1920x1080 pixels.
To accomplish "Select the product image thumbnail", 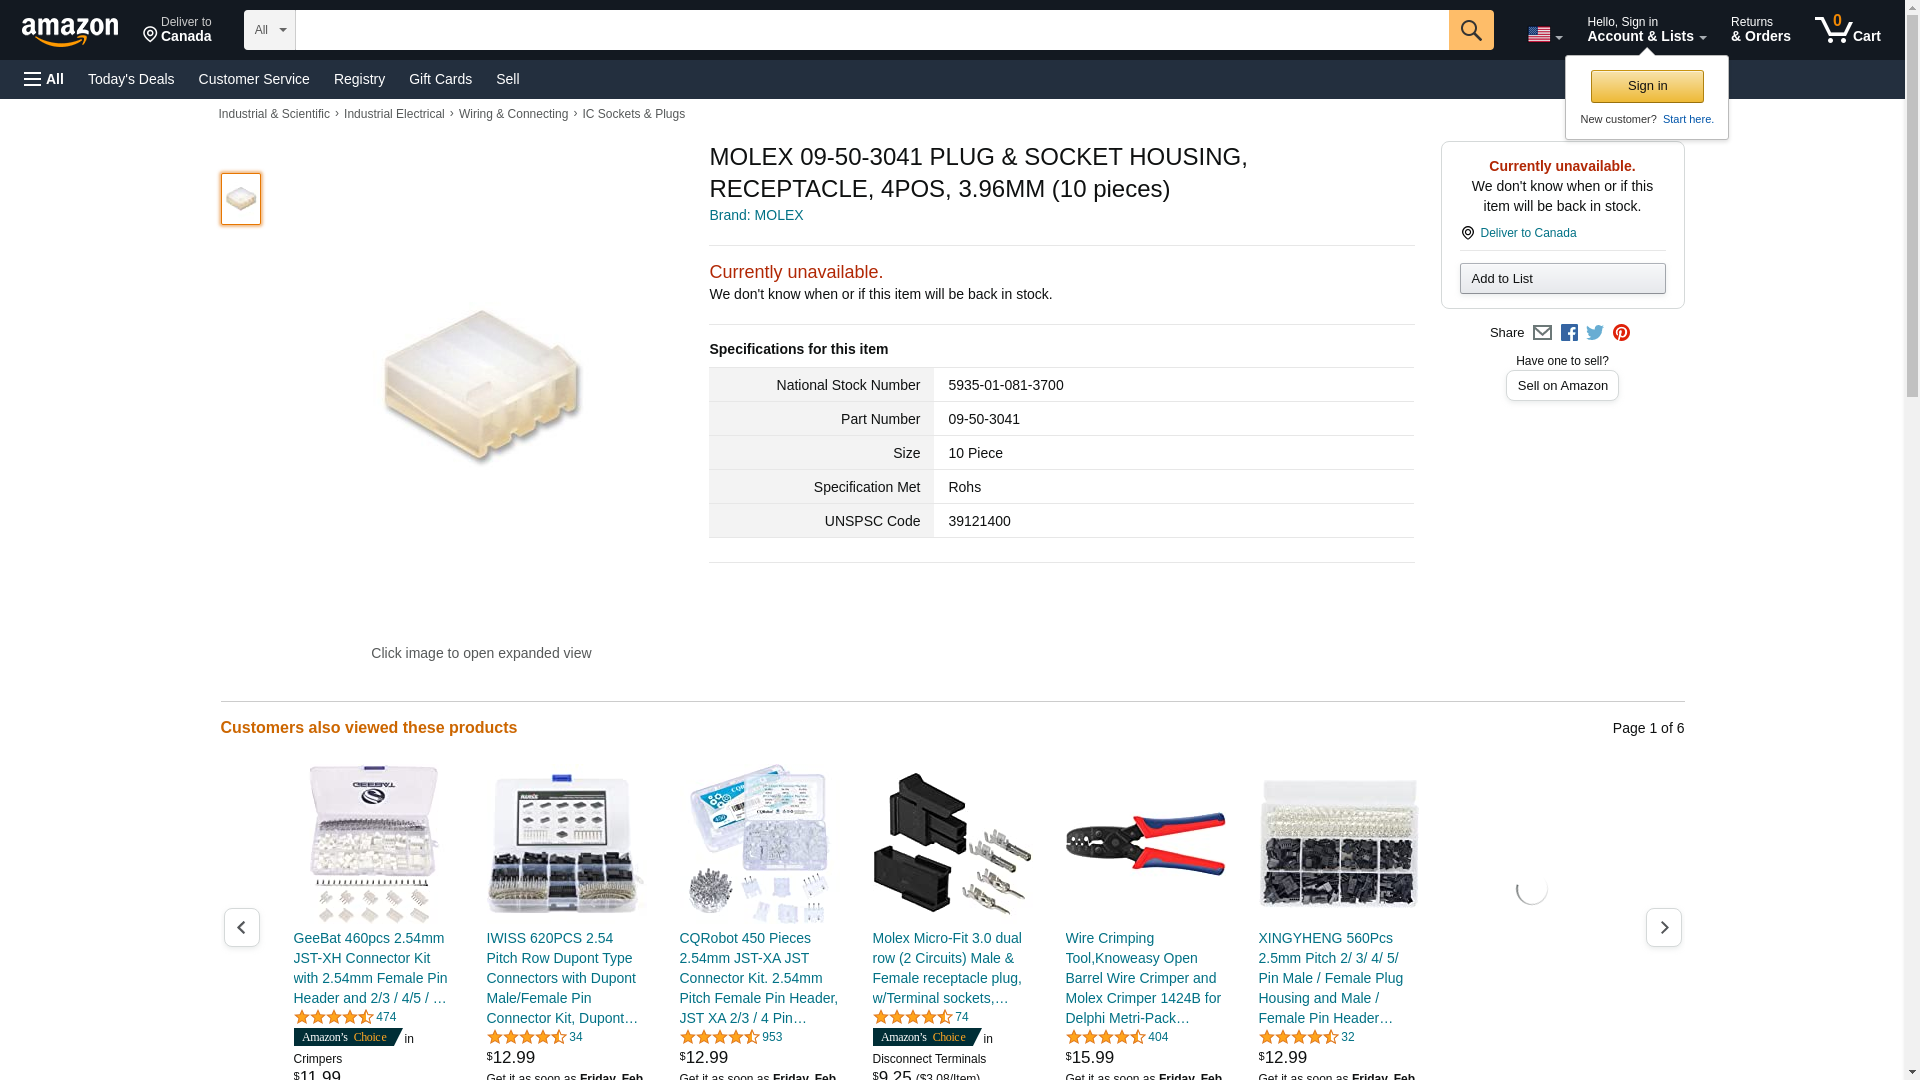I will [x=241, y=199].
